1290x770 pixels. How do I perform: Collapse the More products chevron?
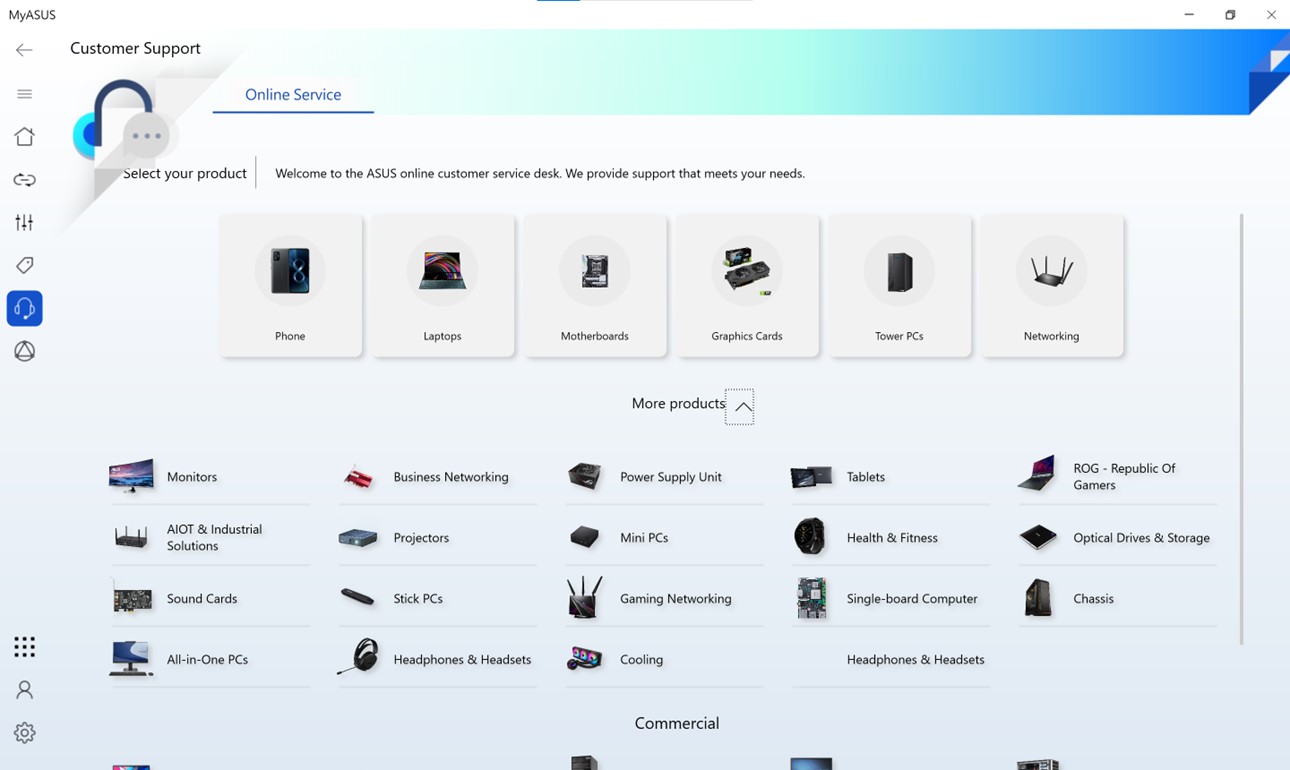click(740, 407)
